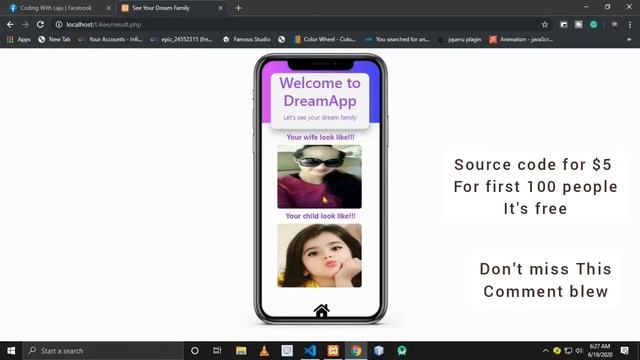Image resolution: width=640 pixels, height=360 pixels.
Task: Click the taskbar 'Start a search' box
Action: pos(103,351)
